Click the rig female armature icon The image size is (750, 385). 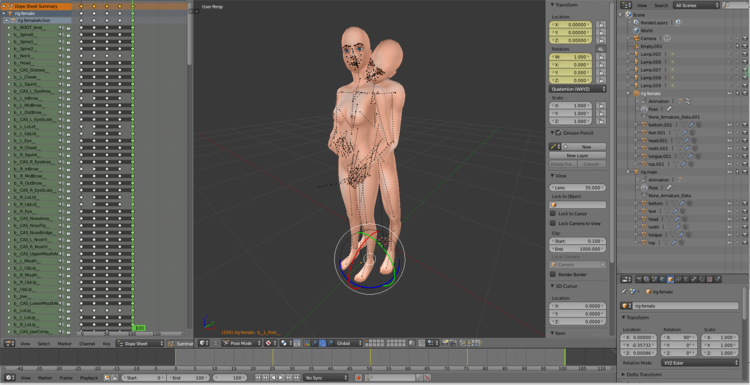tap(636, 93)
